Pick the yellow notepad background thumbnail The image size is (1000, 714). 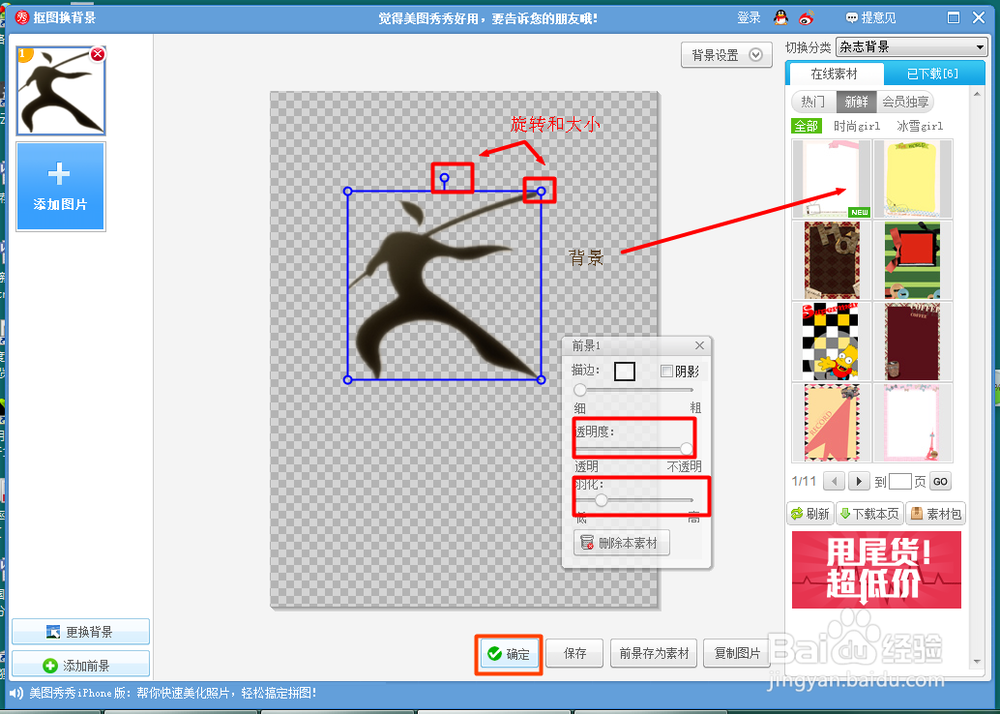(x=913, y=178)
